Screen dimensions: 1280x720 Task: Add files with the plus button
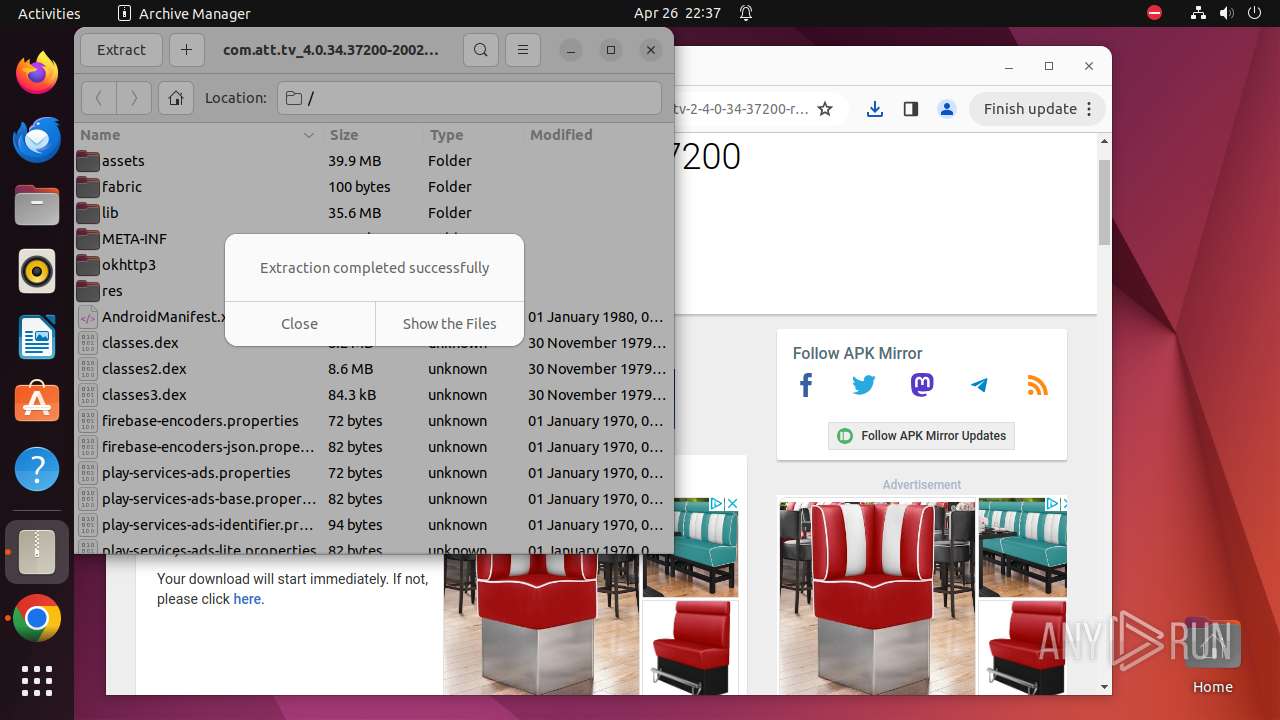click(186, 50)
